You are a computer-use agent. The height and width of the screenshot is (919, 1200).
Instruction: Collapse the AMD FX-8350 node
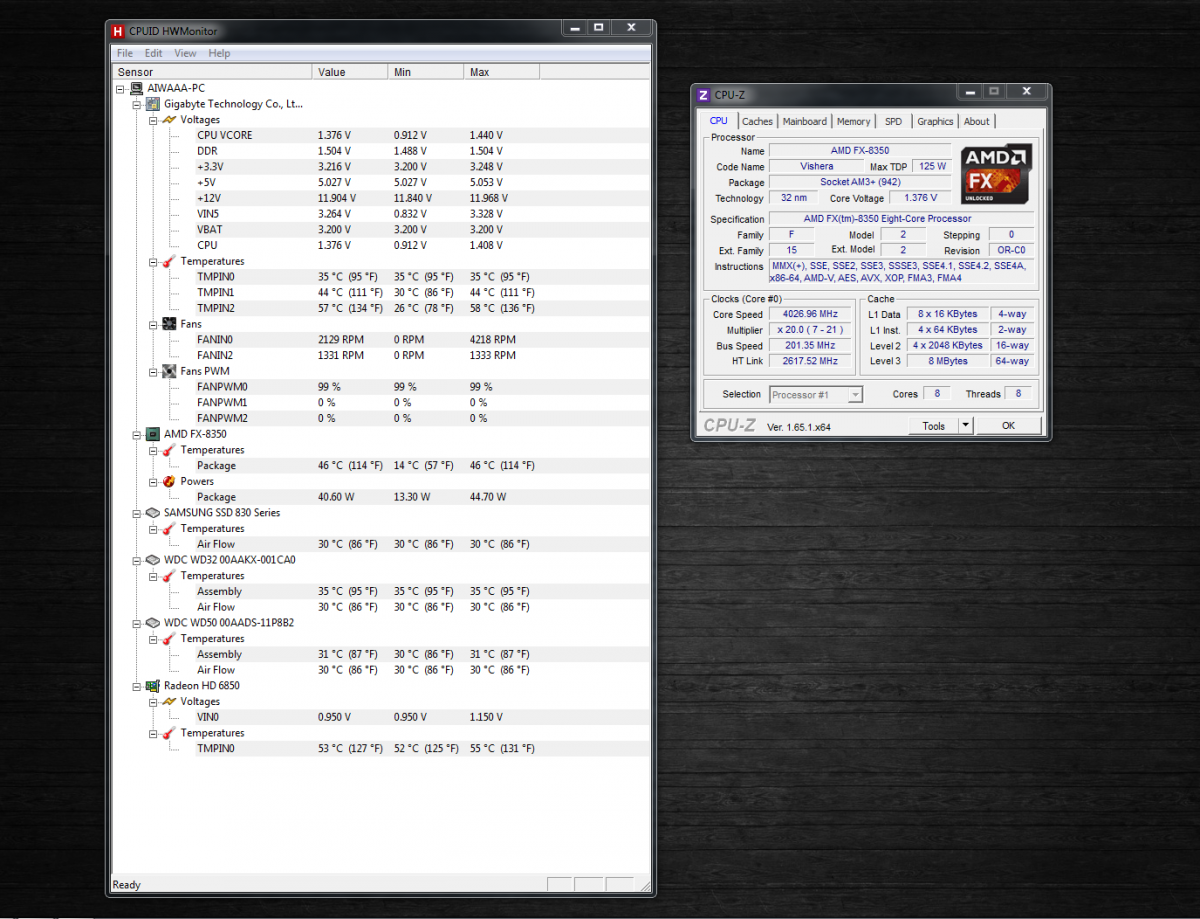point(138,434)
